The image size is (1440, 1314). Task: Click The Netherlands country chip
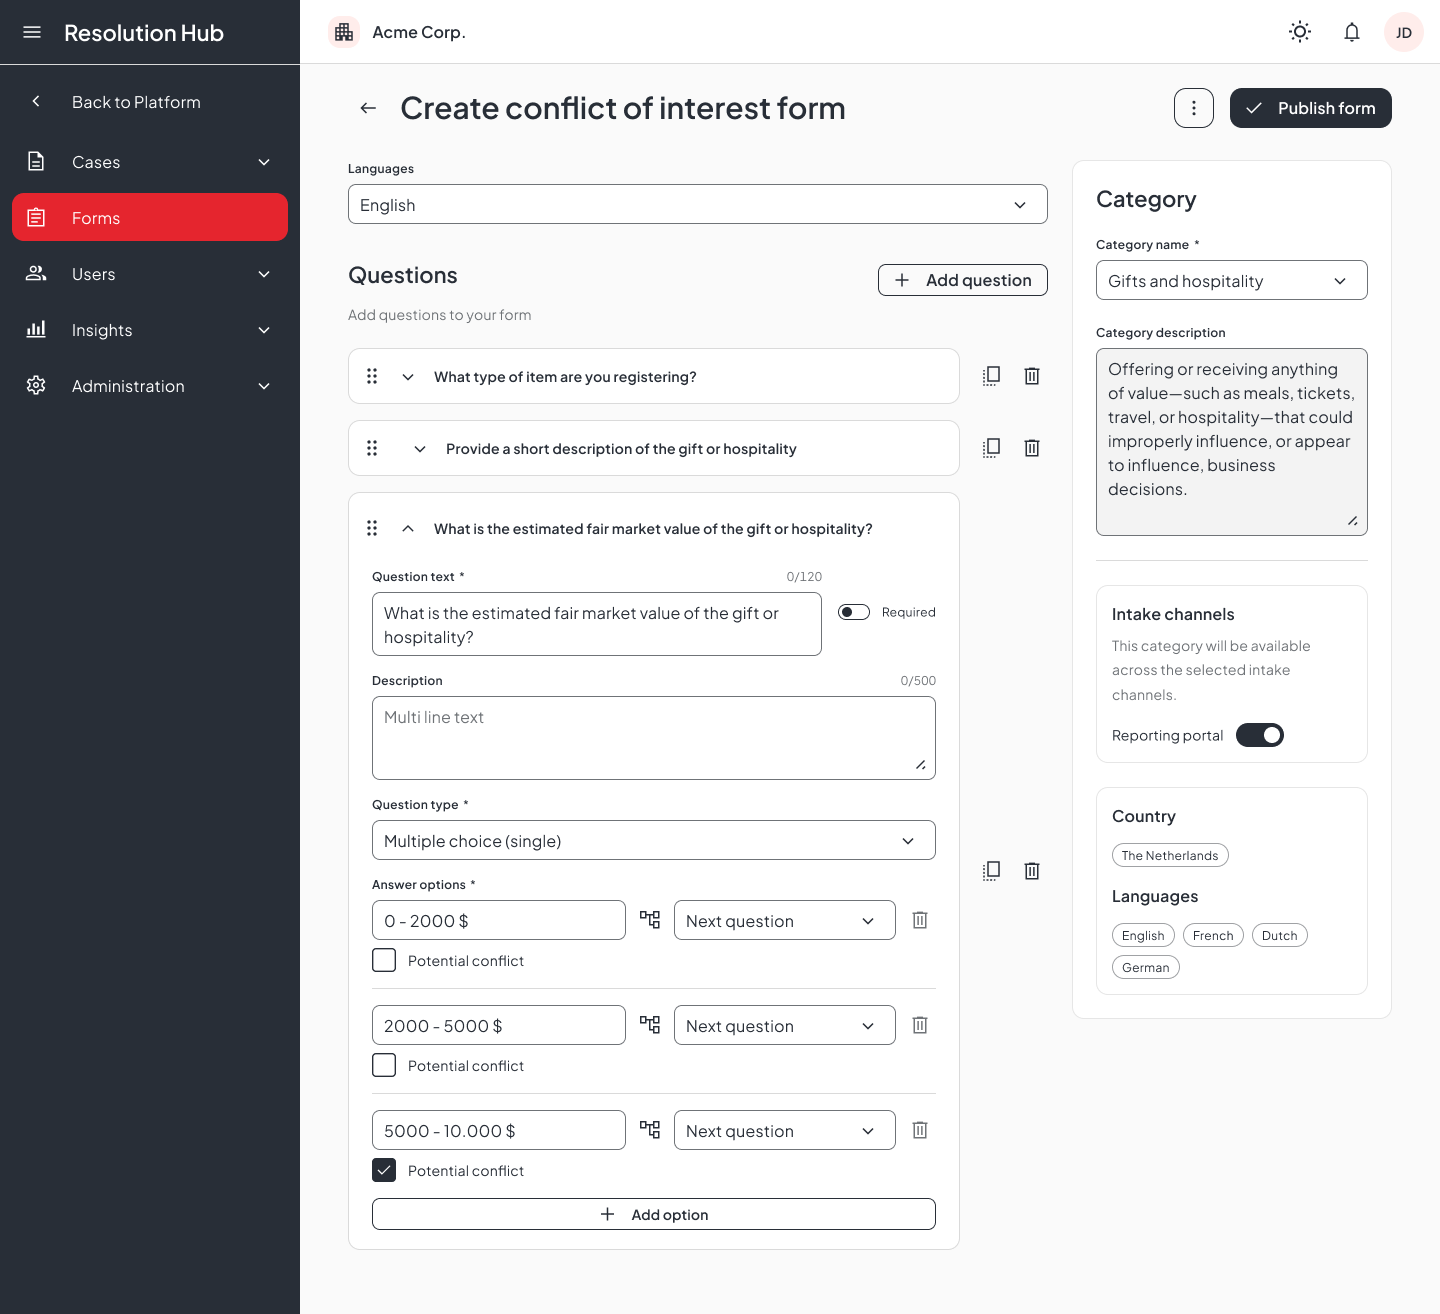[x=1170, y=855]
